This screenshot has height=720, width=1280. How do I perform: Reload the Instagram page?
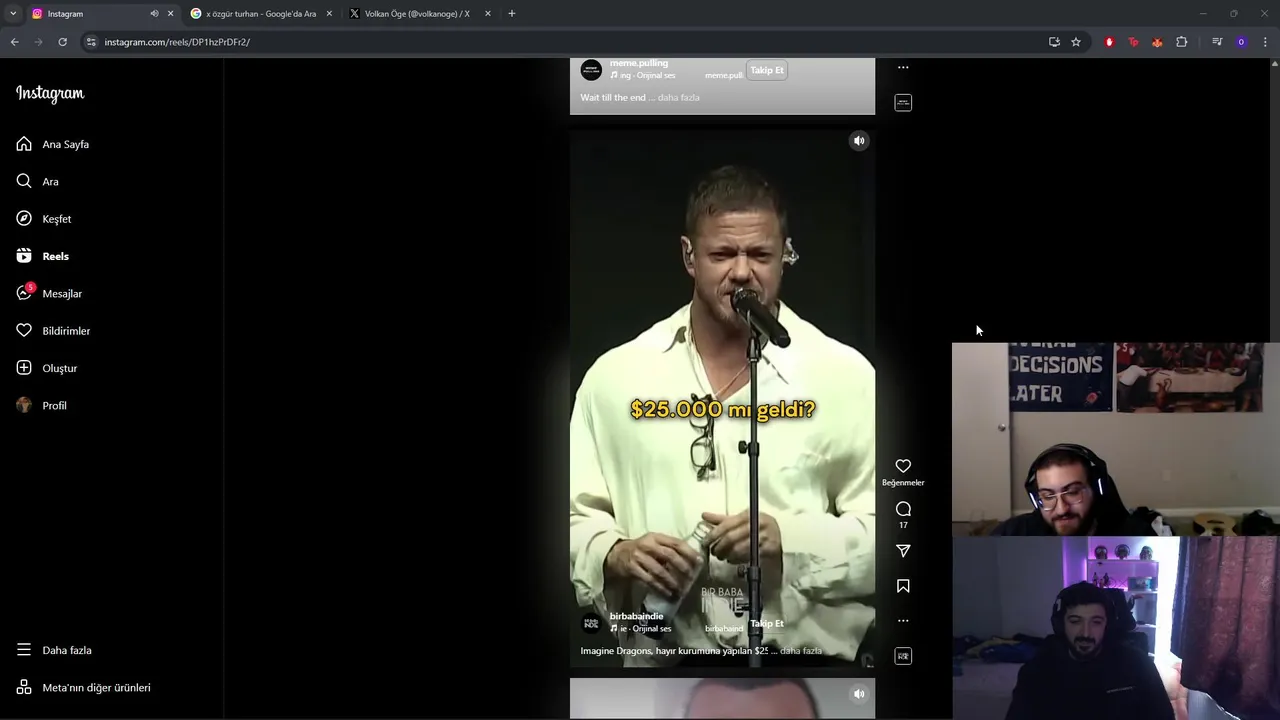pos(62,42)
